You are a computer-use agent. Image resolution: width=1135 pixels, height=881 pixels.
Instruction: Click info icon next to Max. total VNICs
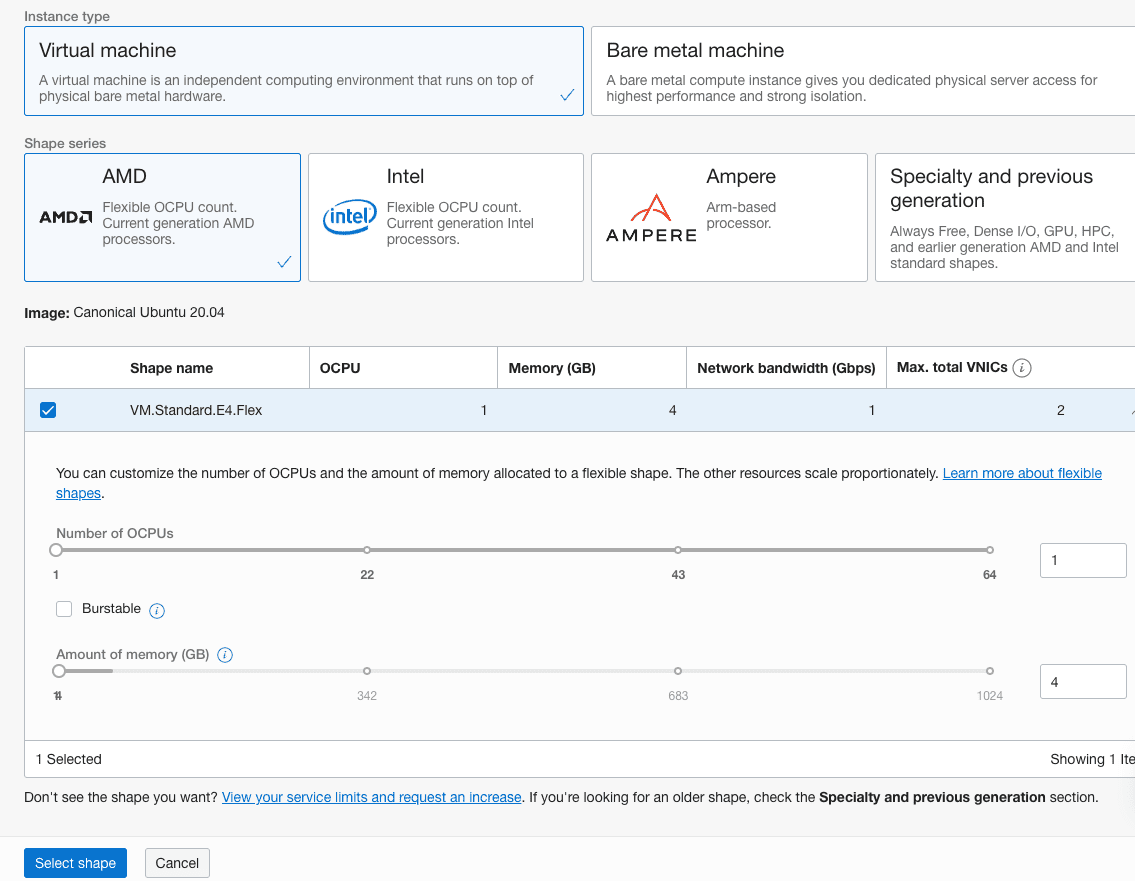pyautogui.click(x=1022, y=368)
